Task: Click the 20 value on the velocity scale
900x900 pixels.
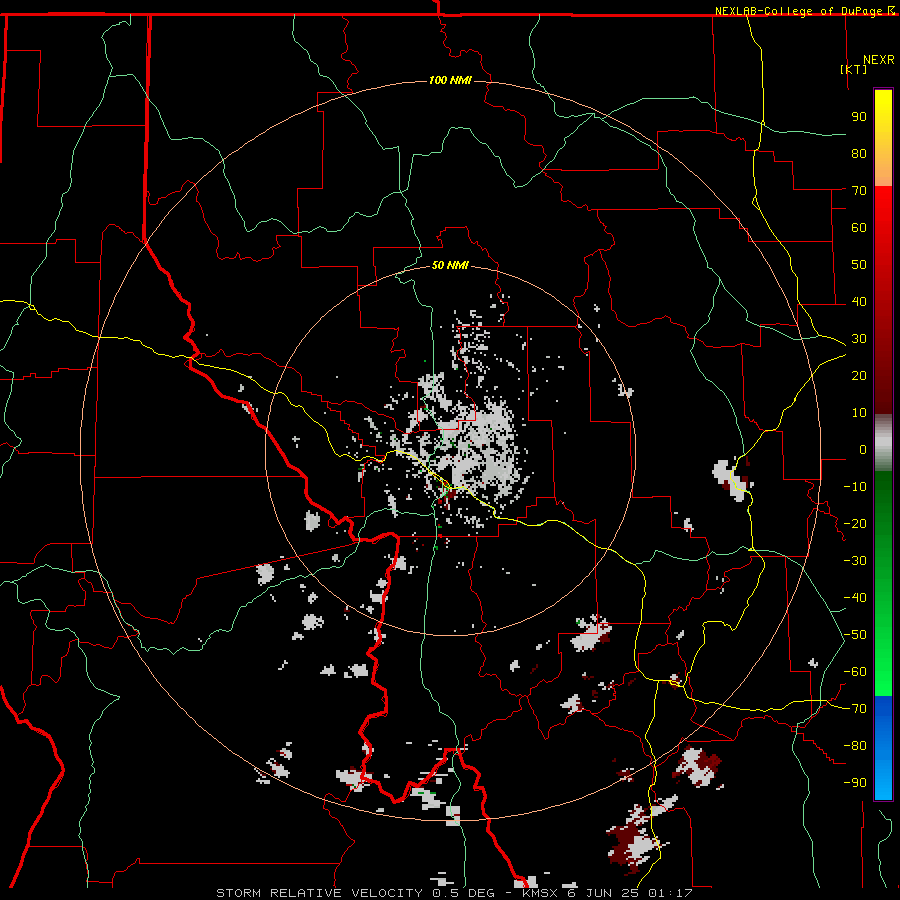Action: [859, 375]
